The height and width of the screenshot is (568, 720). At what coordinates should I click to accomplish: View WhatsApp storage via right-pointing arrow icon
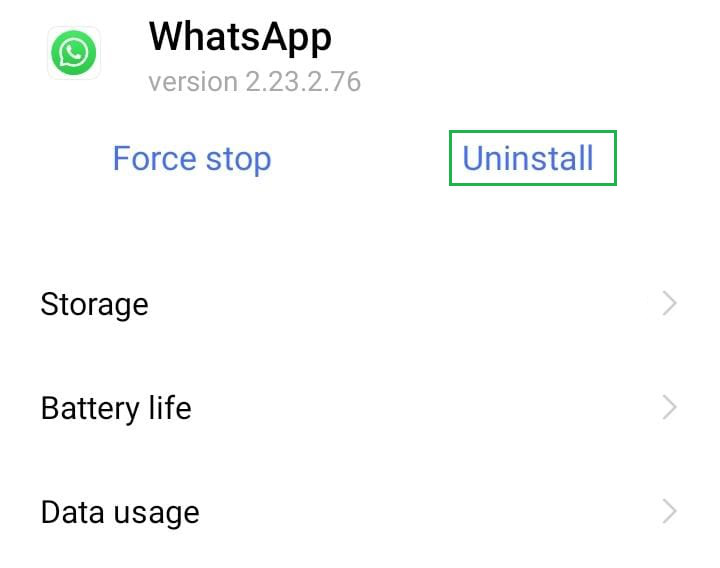pyautogui.click(x=669, y=304)
